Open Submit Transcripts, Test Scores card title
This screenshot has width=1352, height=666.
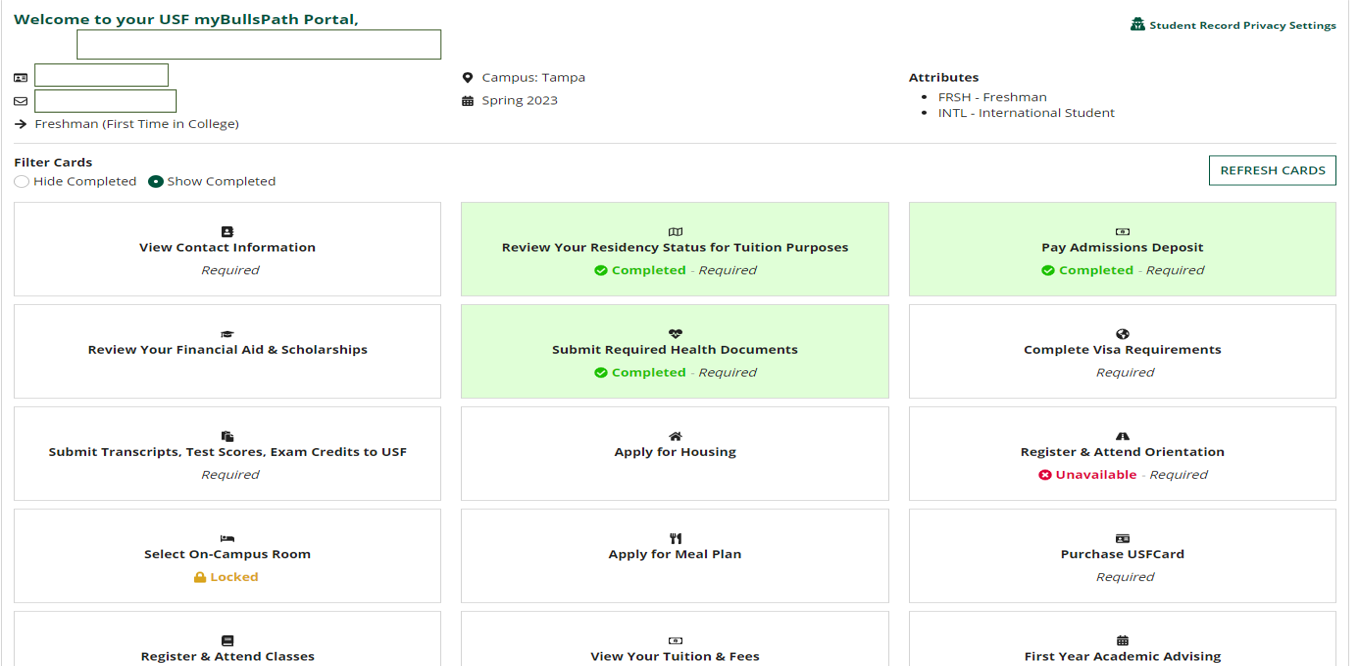click(x=227, y=452)
